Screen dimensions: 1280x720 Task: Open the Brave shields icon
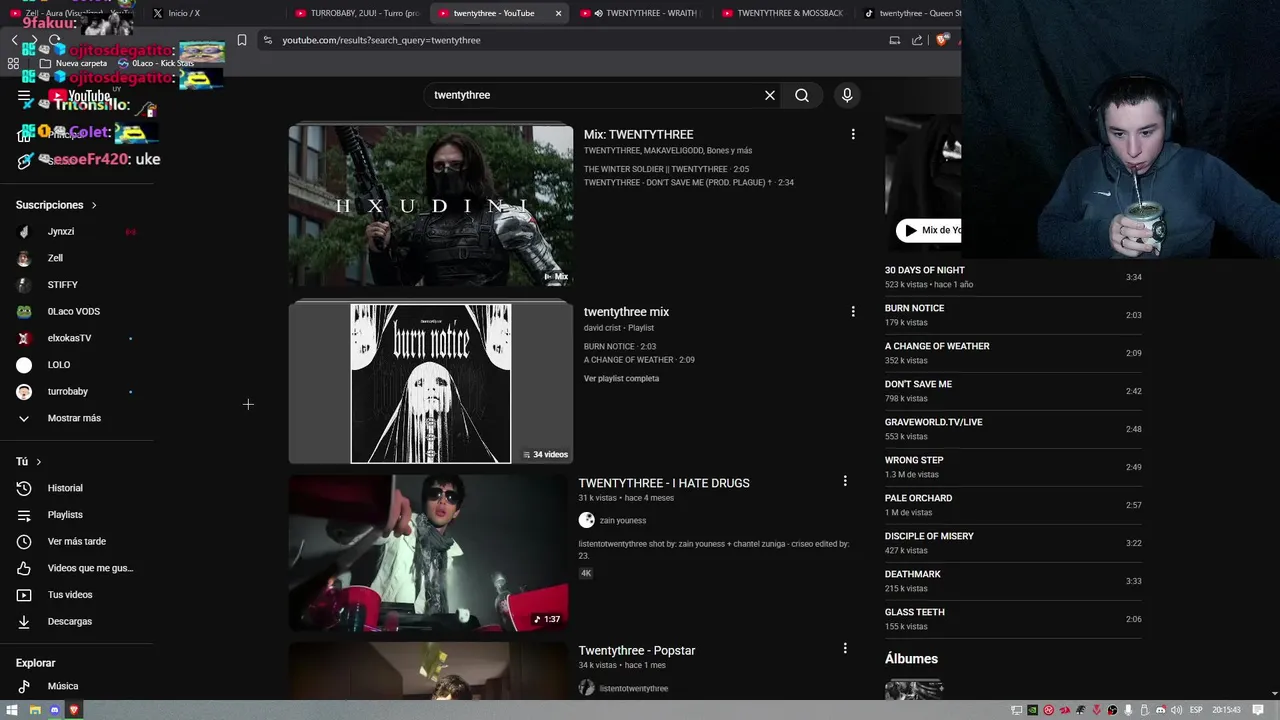coord(942,40)
